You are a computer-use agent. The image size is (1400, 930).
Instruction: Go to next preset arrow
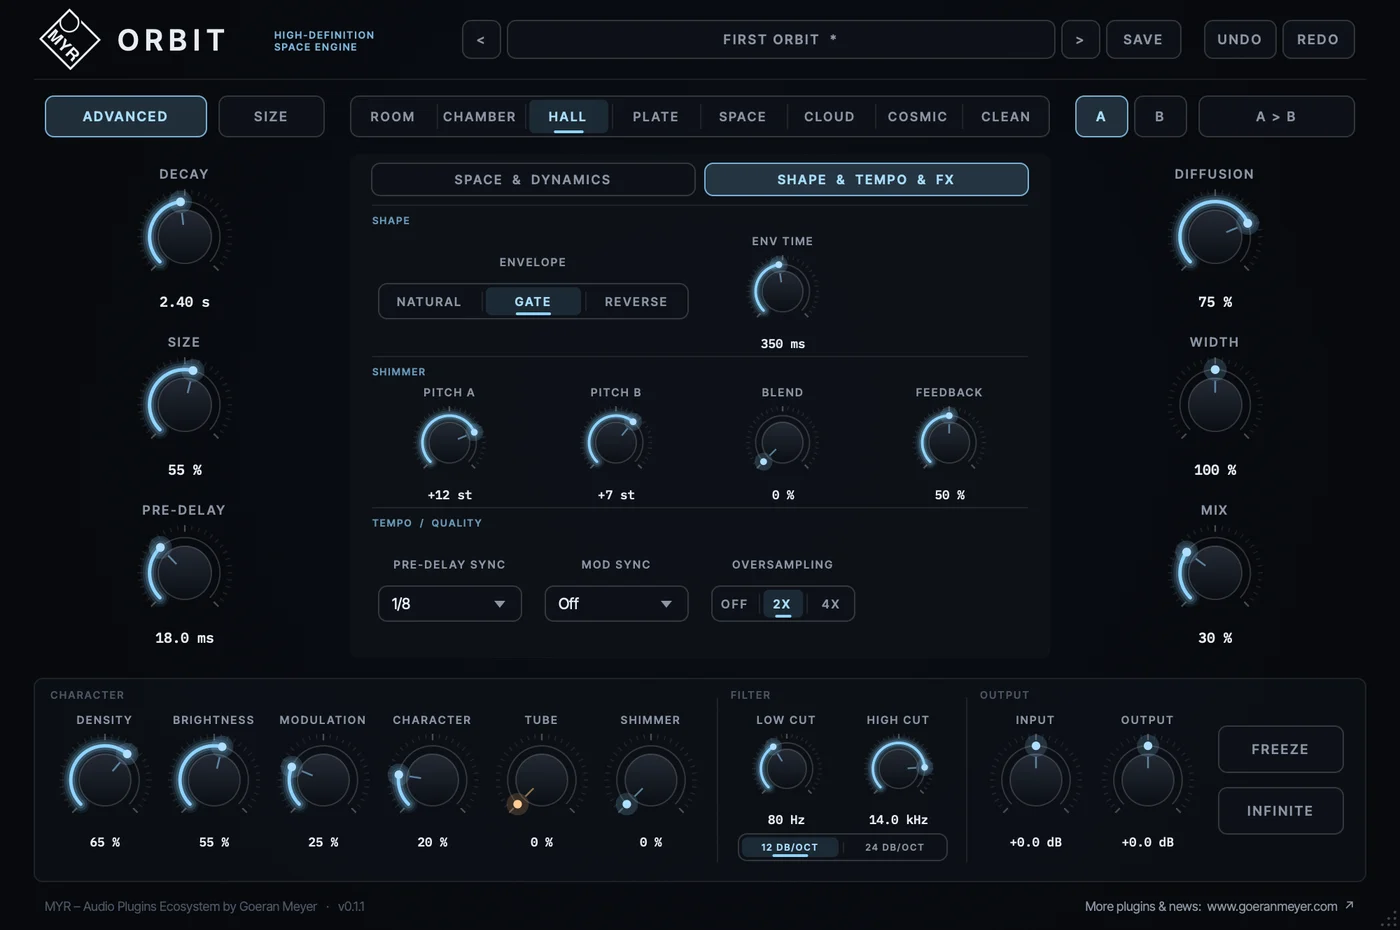point(1080,40)
